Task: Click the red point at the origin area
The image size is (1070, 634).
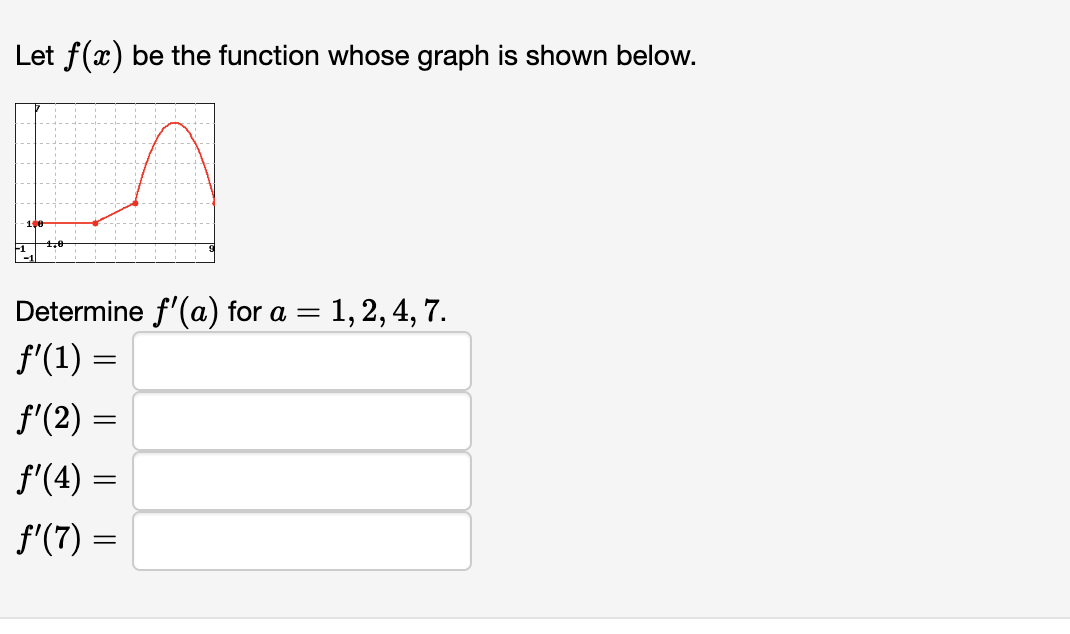Action: (35, 223)
